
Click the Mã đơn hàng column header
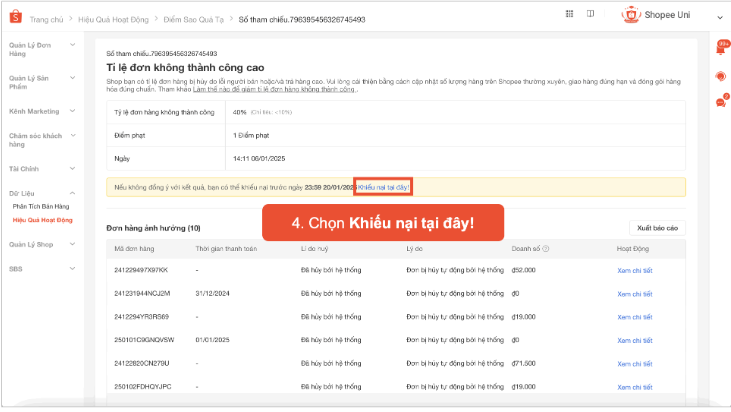click(x=134, y=249)
